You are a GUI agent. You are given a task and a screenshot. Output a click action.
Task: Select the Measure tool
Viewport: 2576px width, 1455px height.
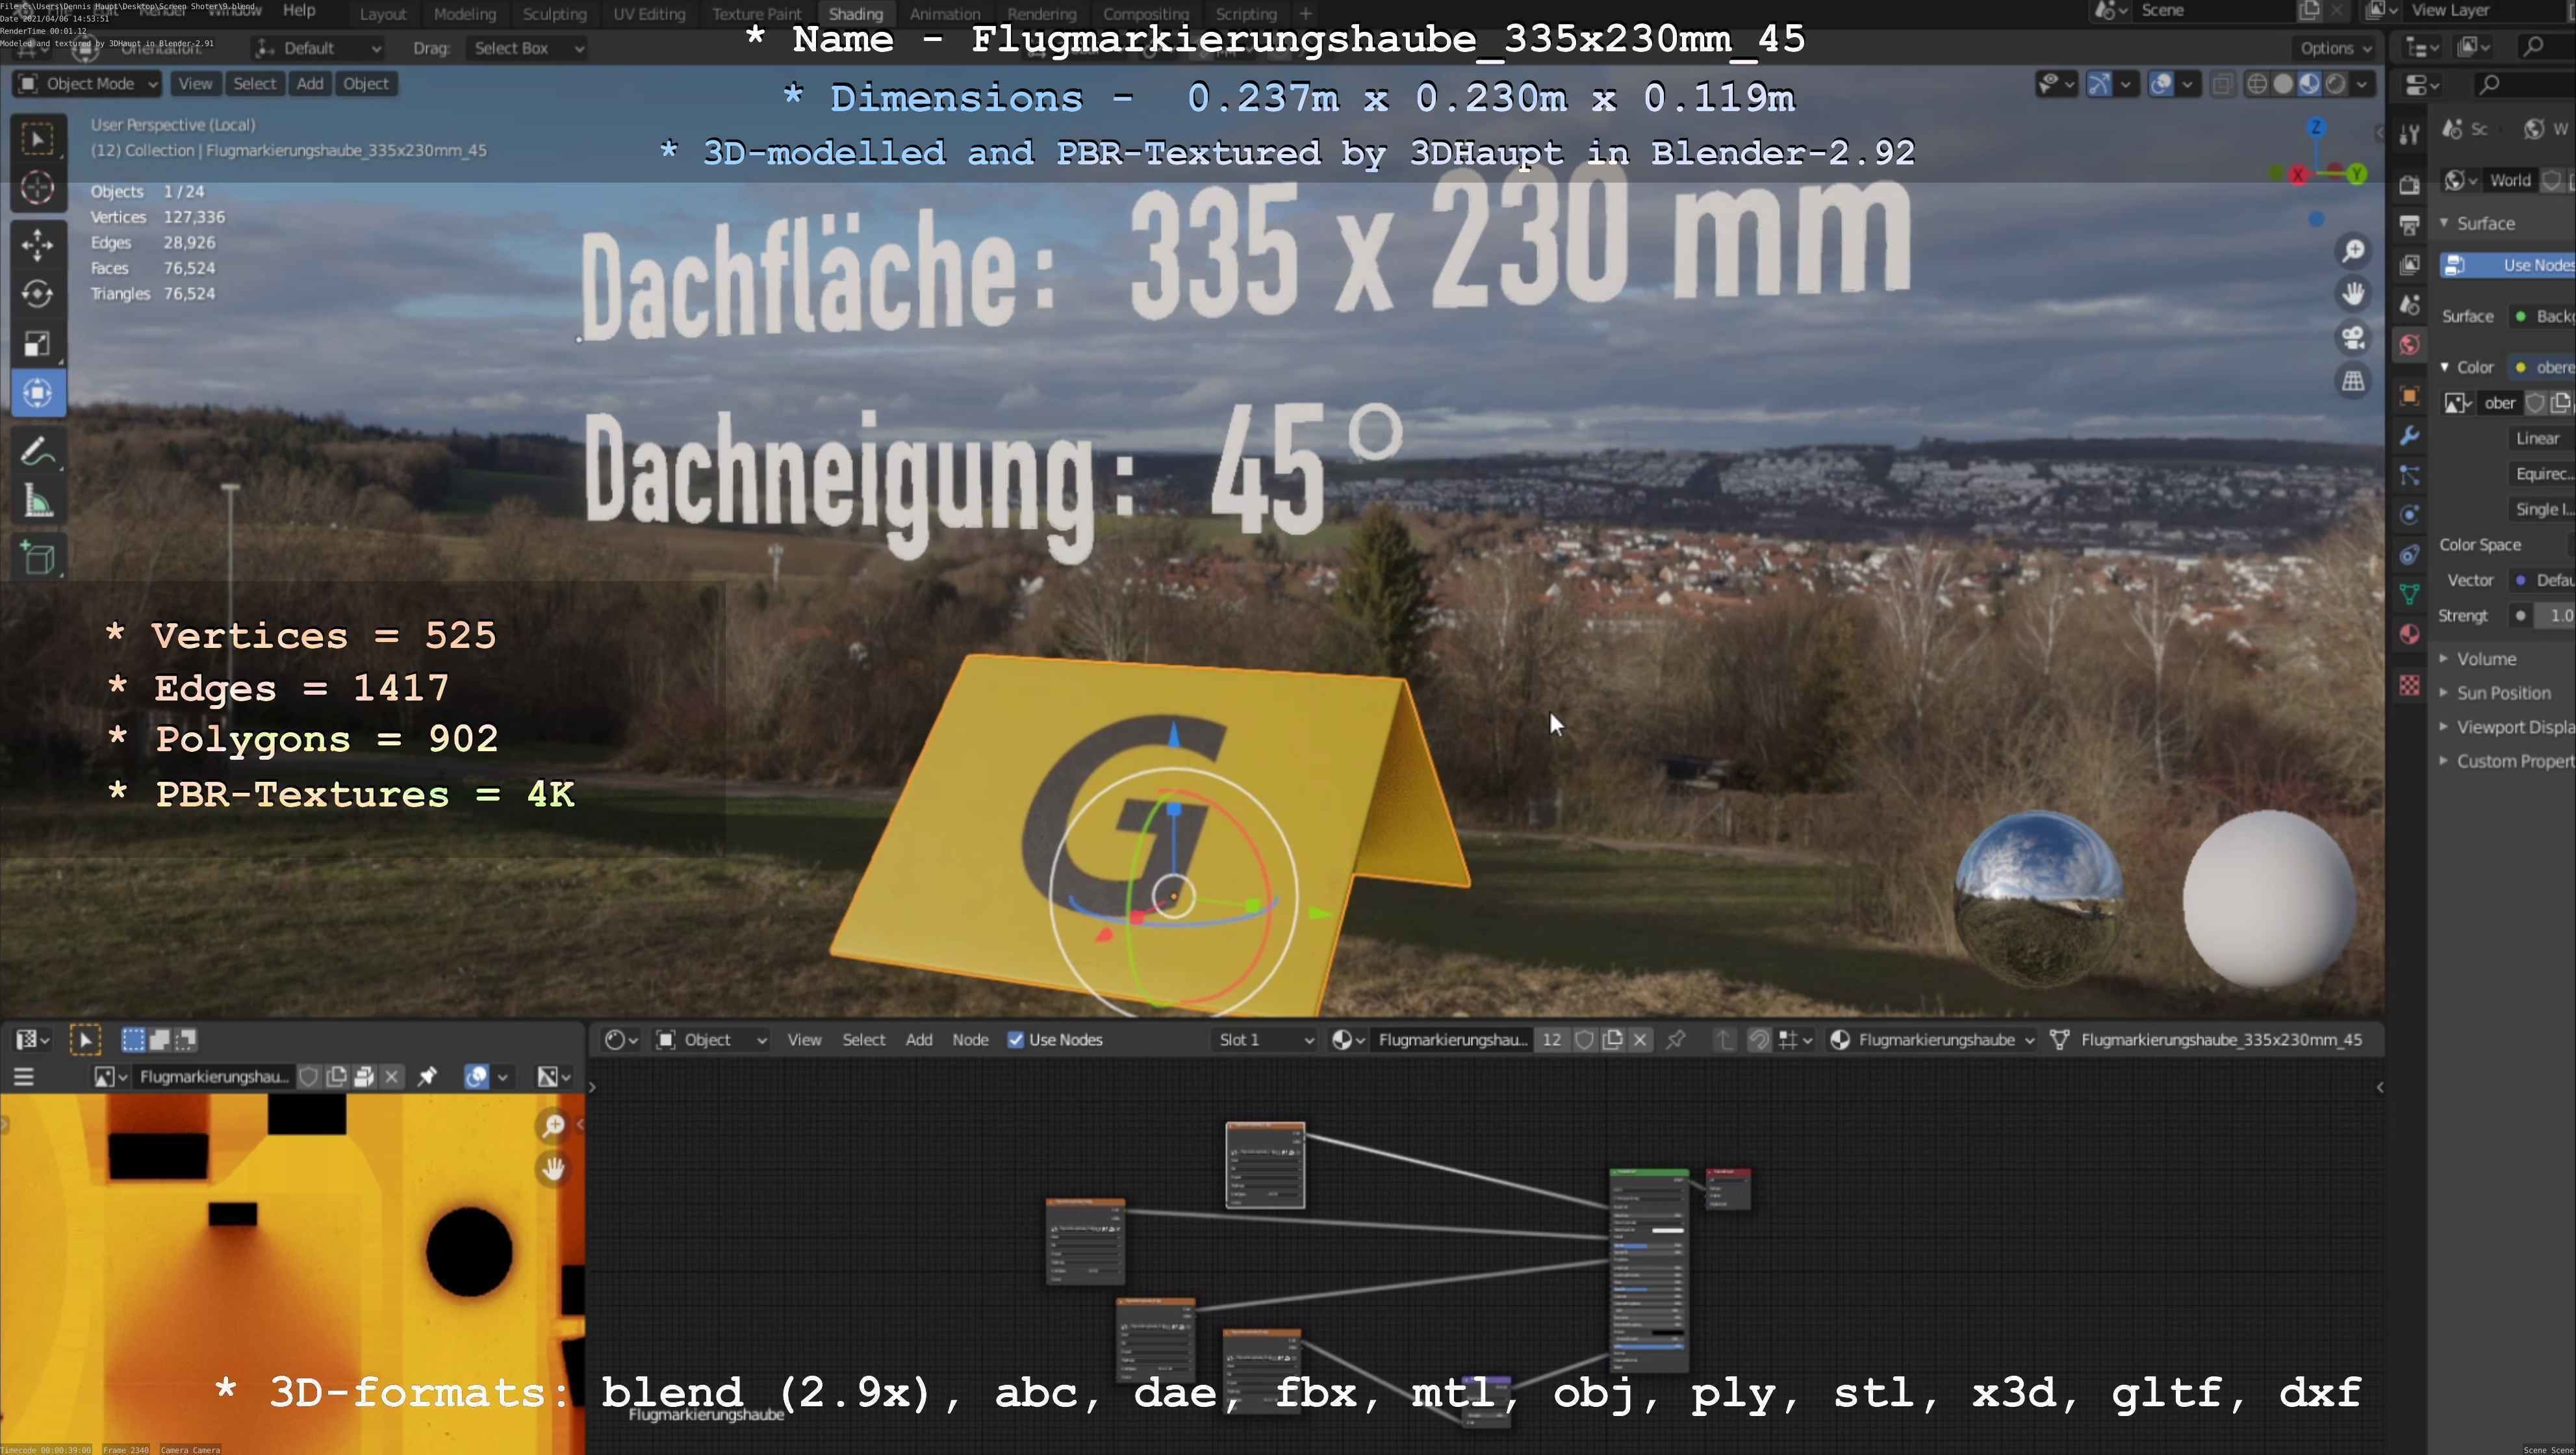37,502
